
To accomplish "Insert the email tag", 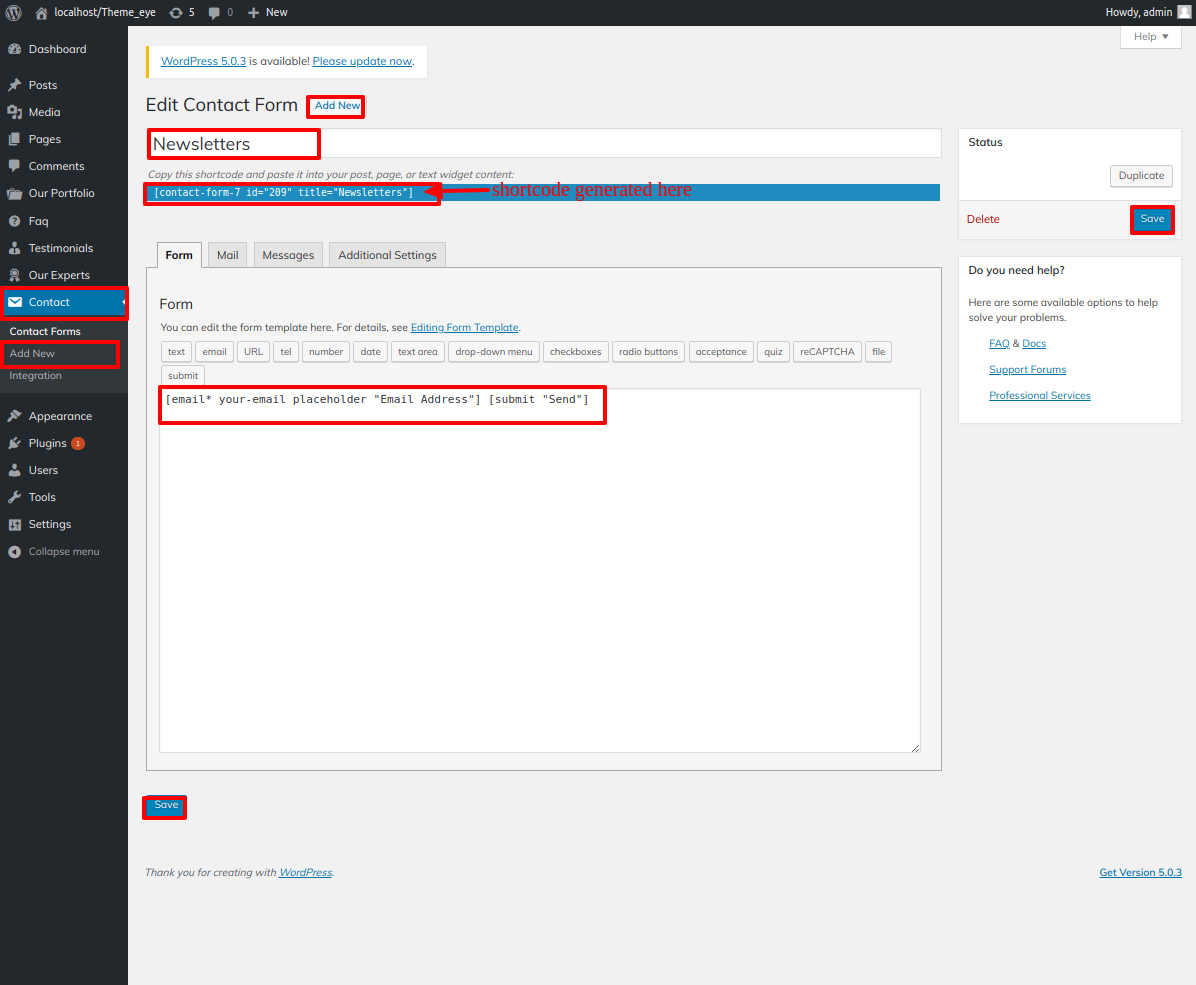I will tap(214, 352).
